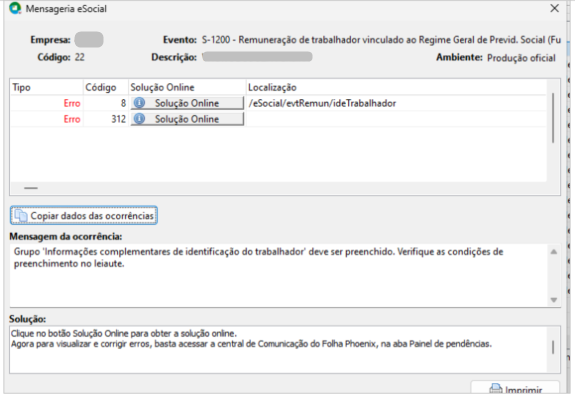Select the code cell showing 312
The width and height of the screenshot is (575, 399).
tap(106, 119)
